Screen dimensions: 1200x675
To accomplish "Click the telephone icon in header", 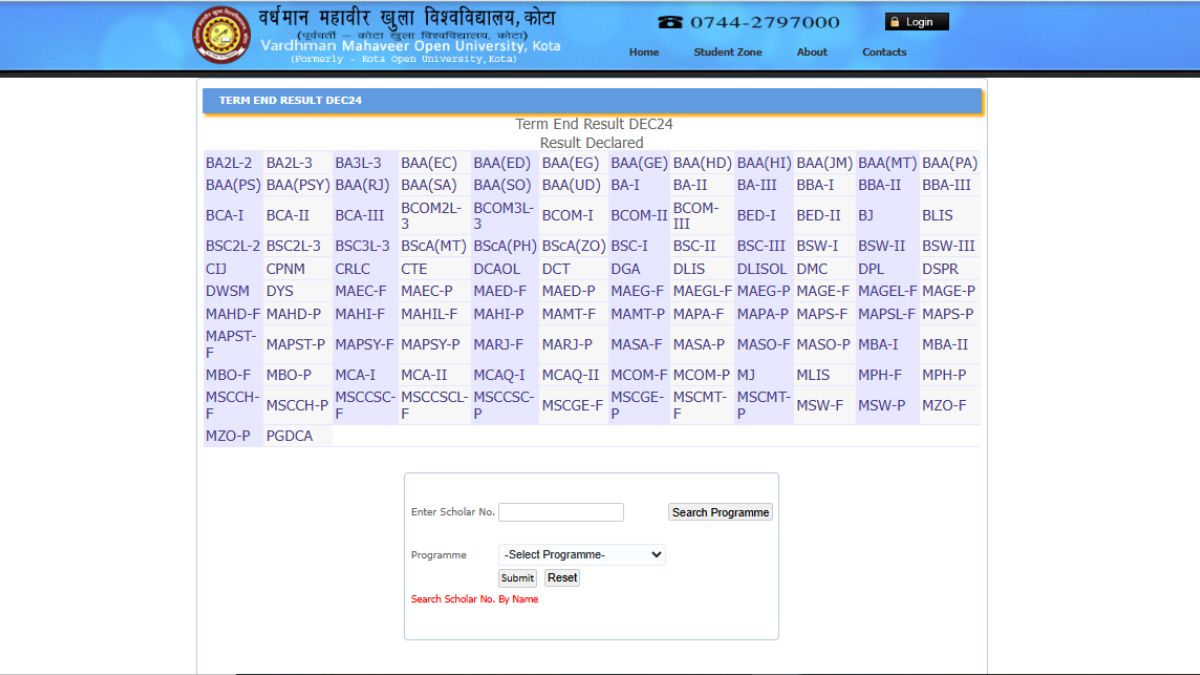I will pyautogui.click(x=669, y=22).
